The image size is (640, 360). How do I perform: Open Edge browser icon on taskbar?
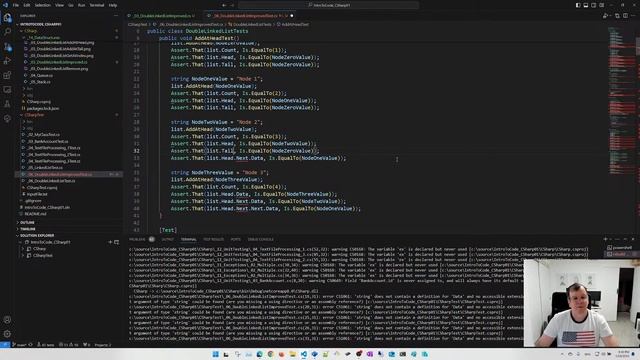tap(260, 354)
